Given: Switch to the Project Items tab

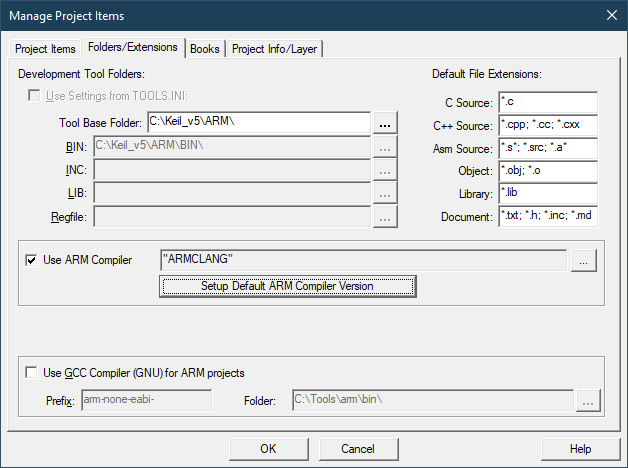Looking at the screenshot, I should pyautogui.click(x=45, y=49).
